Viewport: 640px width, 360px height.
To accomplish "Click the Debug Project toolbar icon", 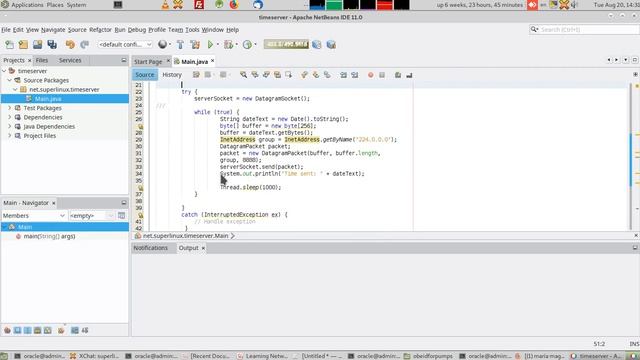I will pyautogui.click(x=228, y=44).
